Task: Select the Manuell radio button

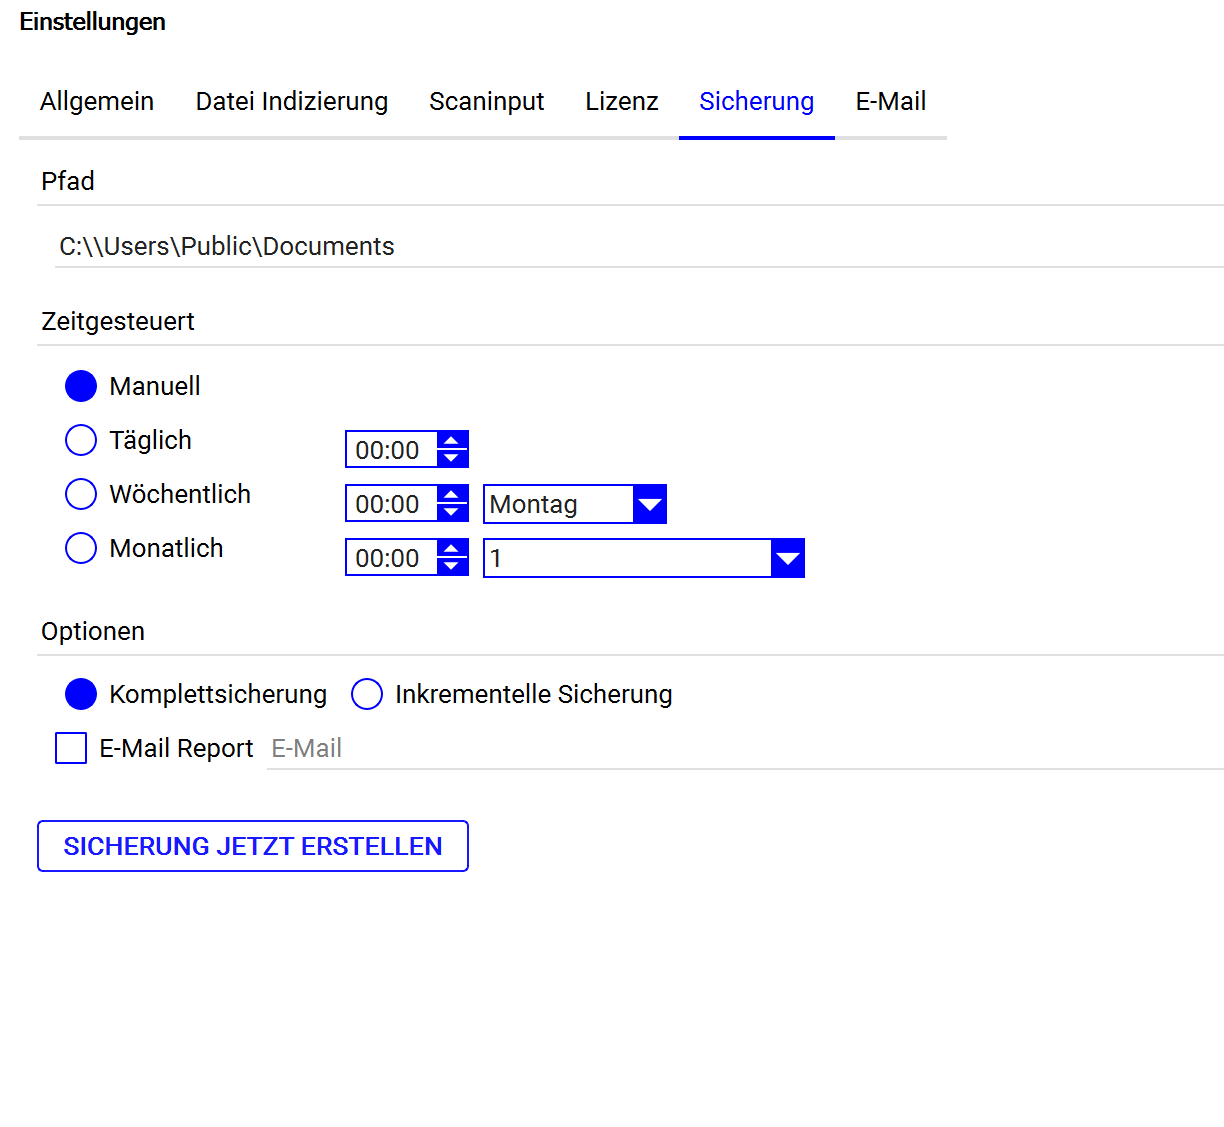Action: [81, 386]
